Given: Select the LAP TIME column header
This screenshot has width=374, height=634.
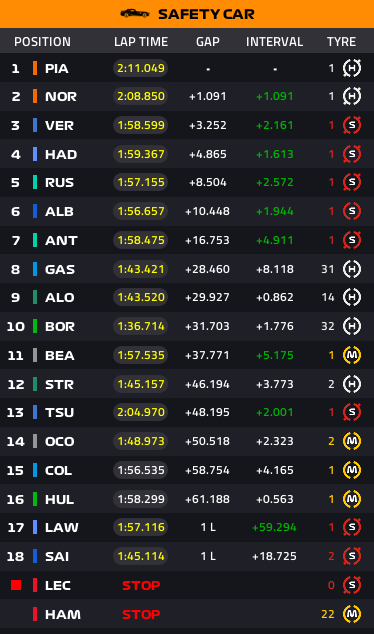Looking at the screenshot, I should 141,42.
